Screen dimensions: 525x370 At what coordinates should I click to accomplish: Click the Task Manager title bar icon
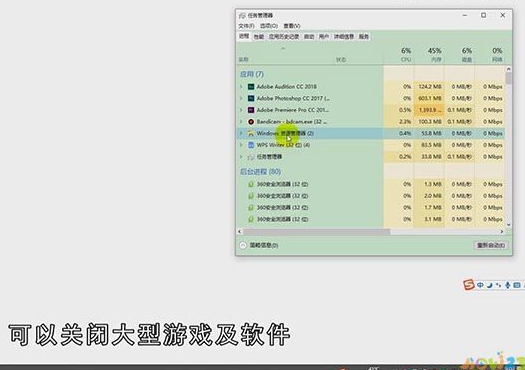(x=242, y=15)
